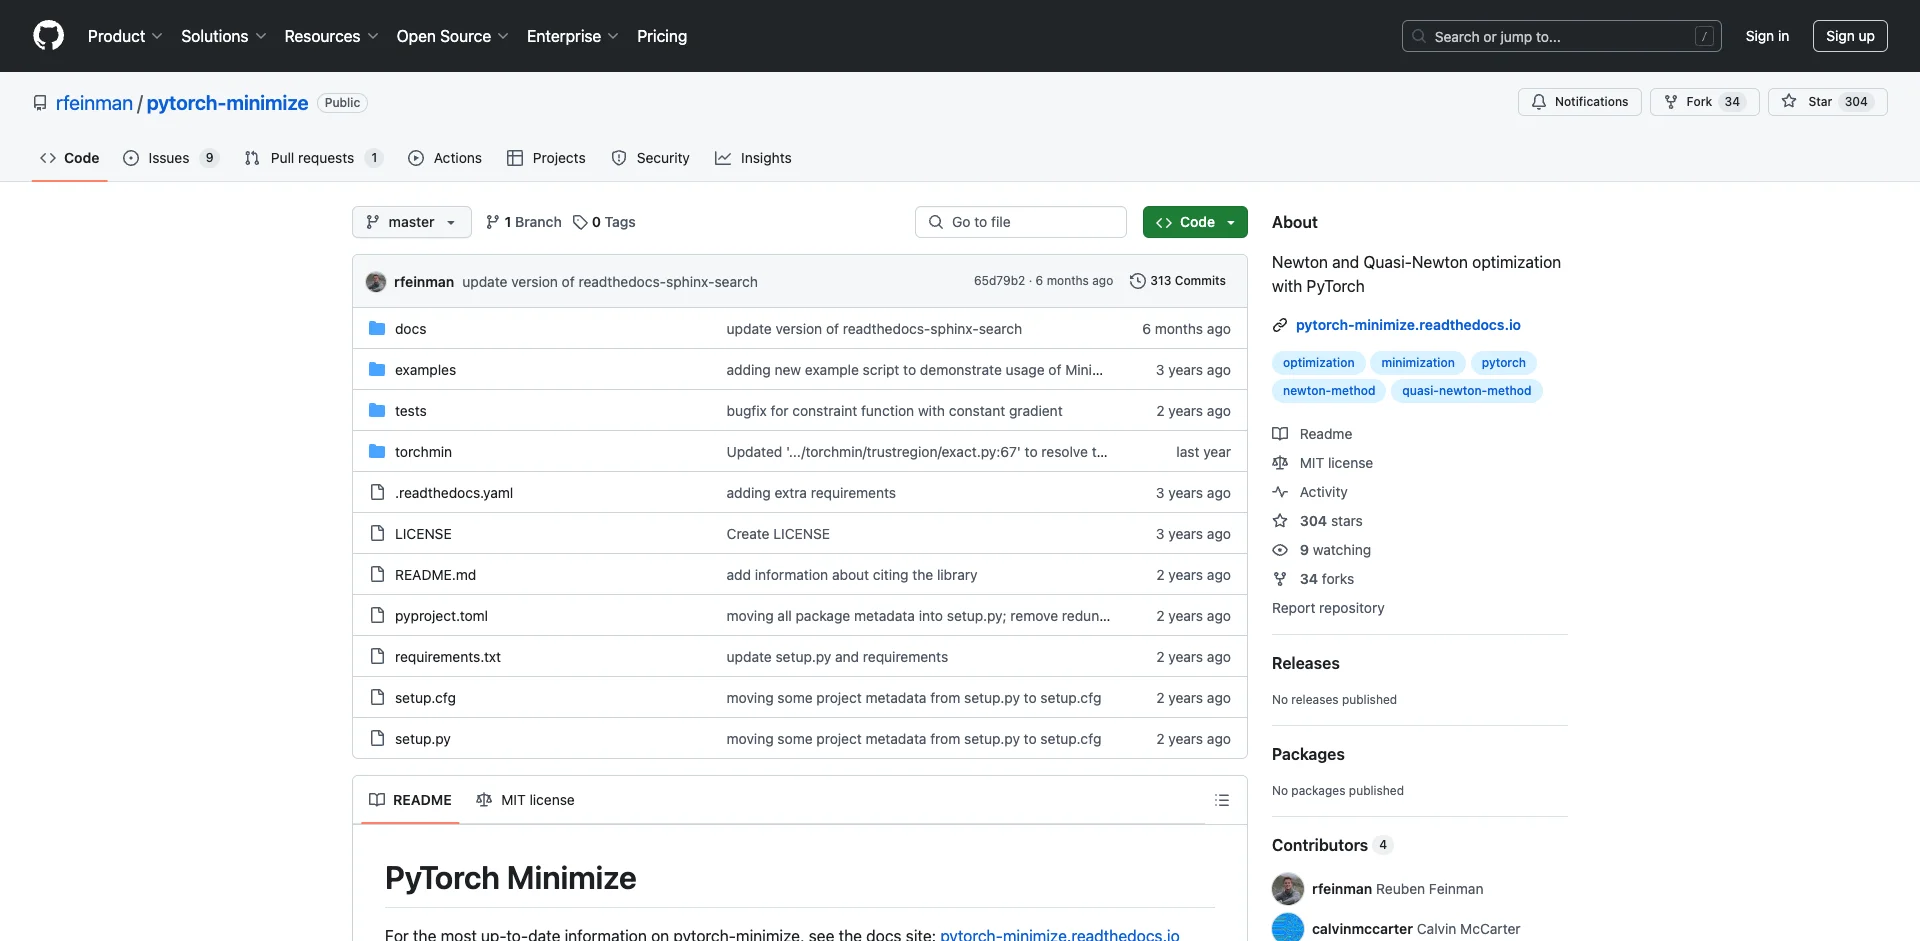
Task: View the 0 Tags link
Action: (x=604, y=222)
